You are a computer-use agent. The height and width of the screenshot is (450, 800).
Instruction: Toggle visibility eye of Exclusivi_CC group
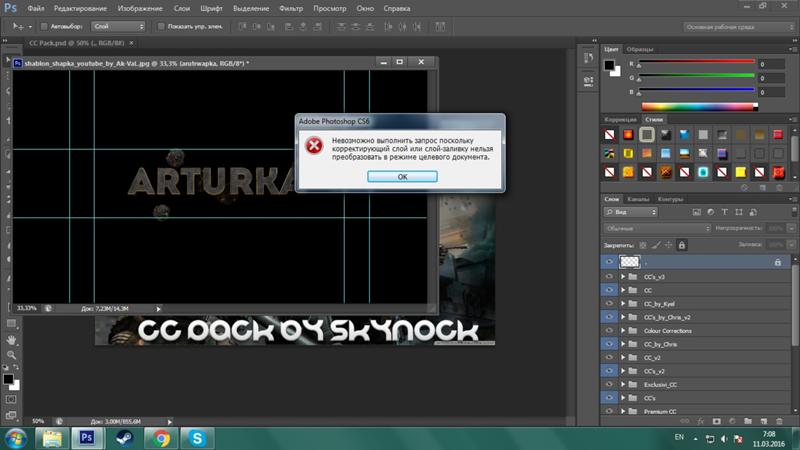click(609, 384)
